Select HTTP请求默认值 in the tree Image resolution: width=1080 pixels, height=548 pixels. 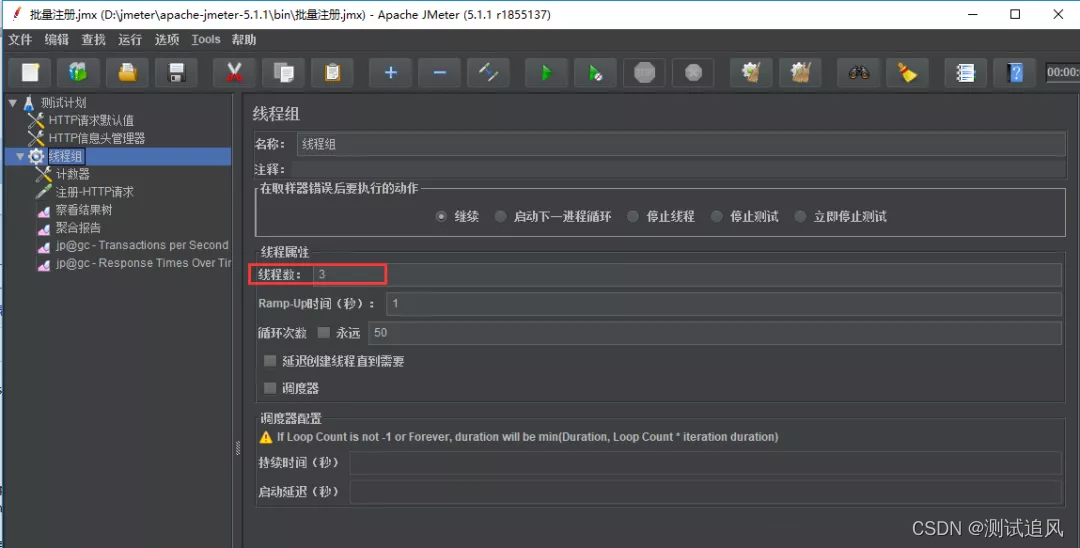pos(91,120)
